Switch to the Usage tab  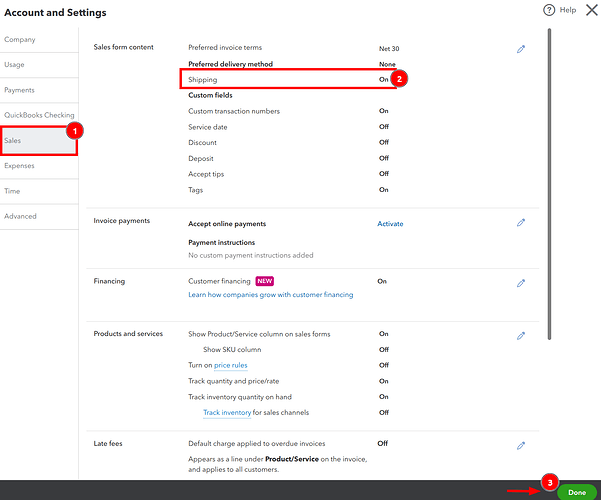[x=17, y=65]
